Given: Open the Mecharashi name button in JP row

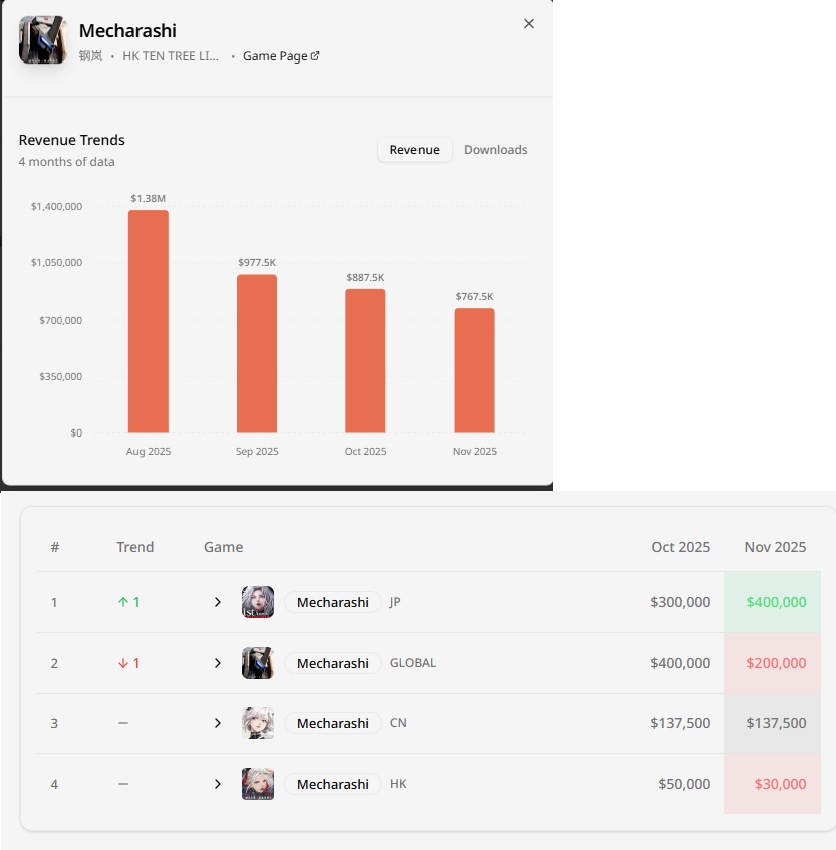Looking at the screenshot, I should (x=333, y=602).
